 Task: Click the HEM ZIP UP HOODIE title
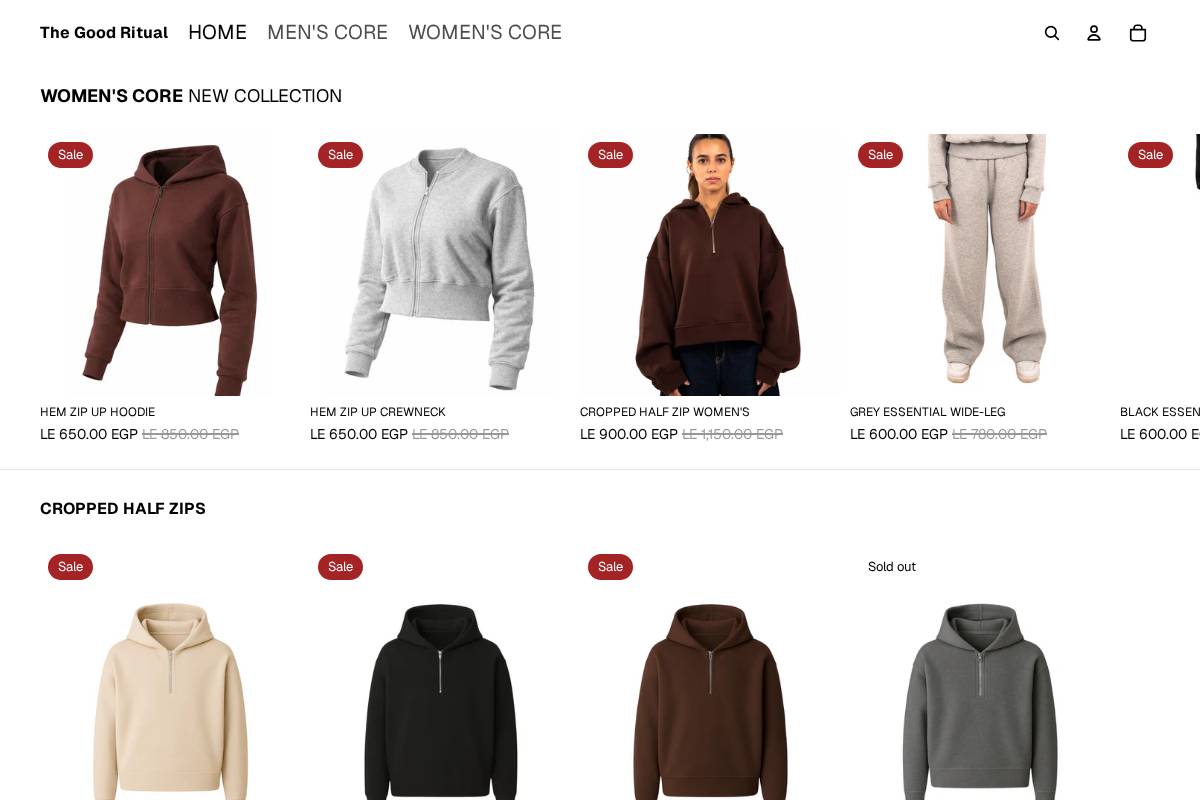click(97, 412)
